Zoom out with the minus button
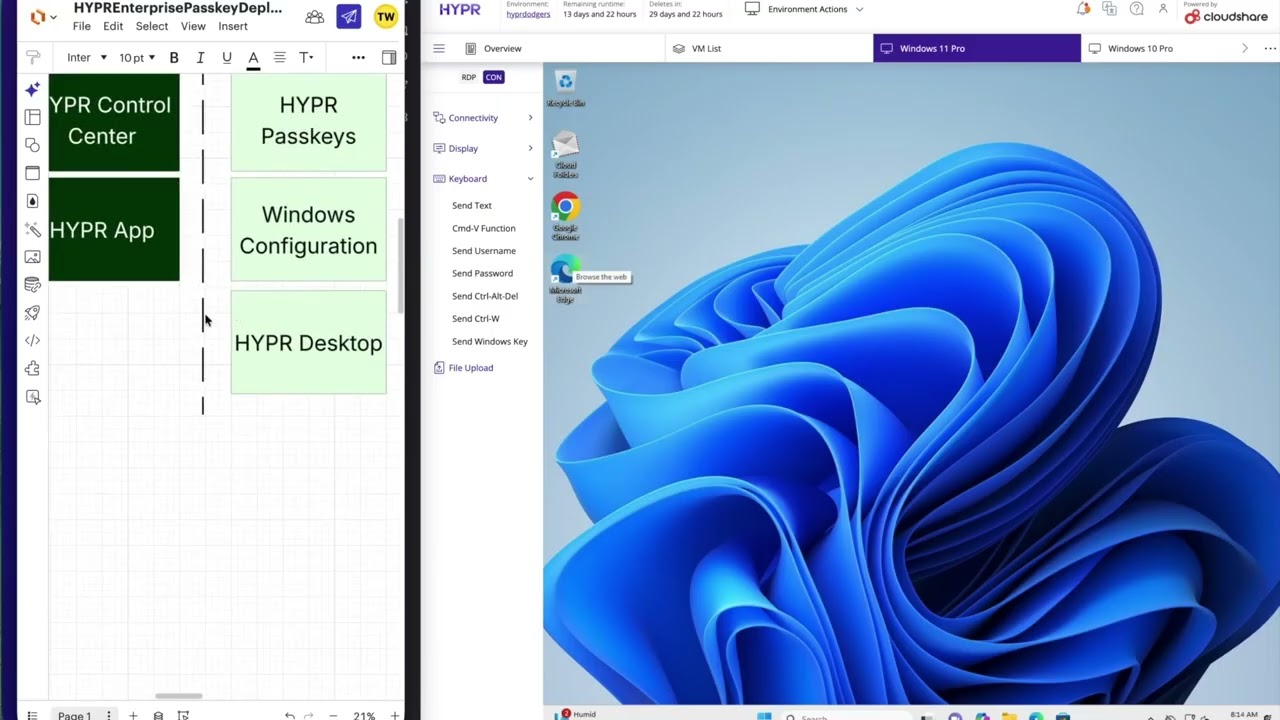Screen dimensions: 1280x720 click(x=333, y=716)
